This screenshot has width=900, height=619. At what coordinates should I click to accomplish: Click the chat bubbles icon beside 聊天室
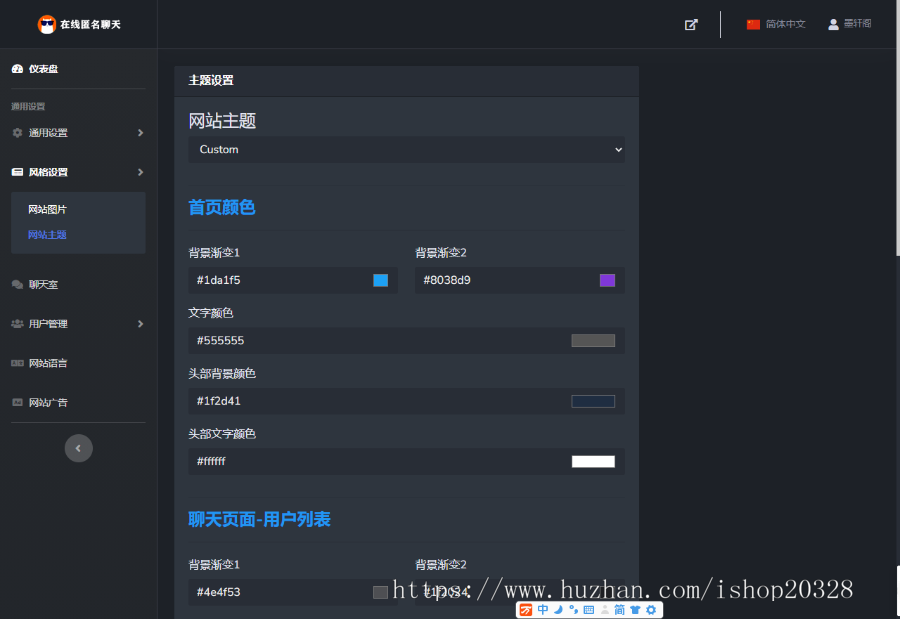(17, 285)
